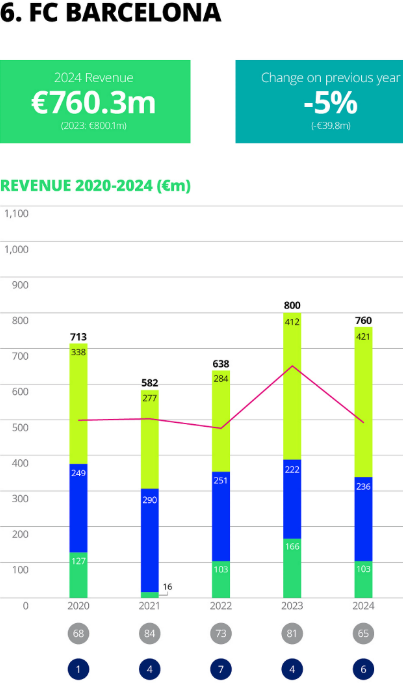Click the 6. FC BARCELONA heading

tap(111, 12)
